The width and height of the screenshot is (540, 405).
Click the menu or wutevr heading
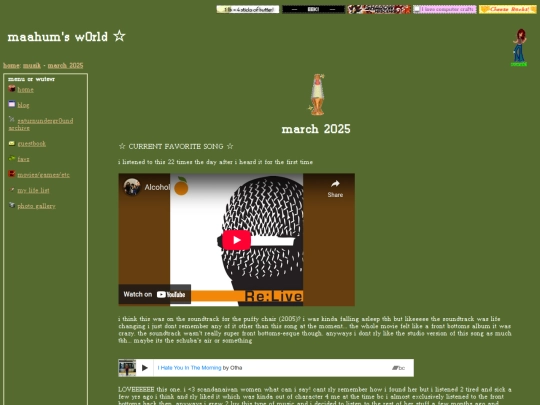(31, 79)
